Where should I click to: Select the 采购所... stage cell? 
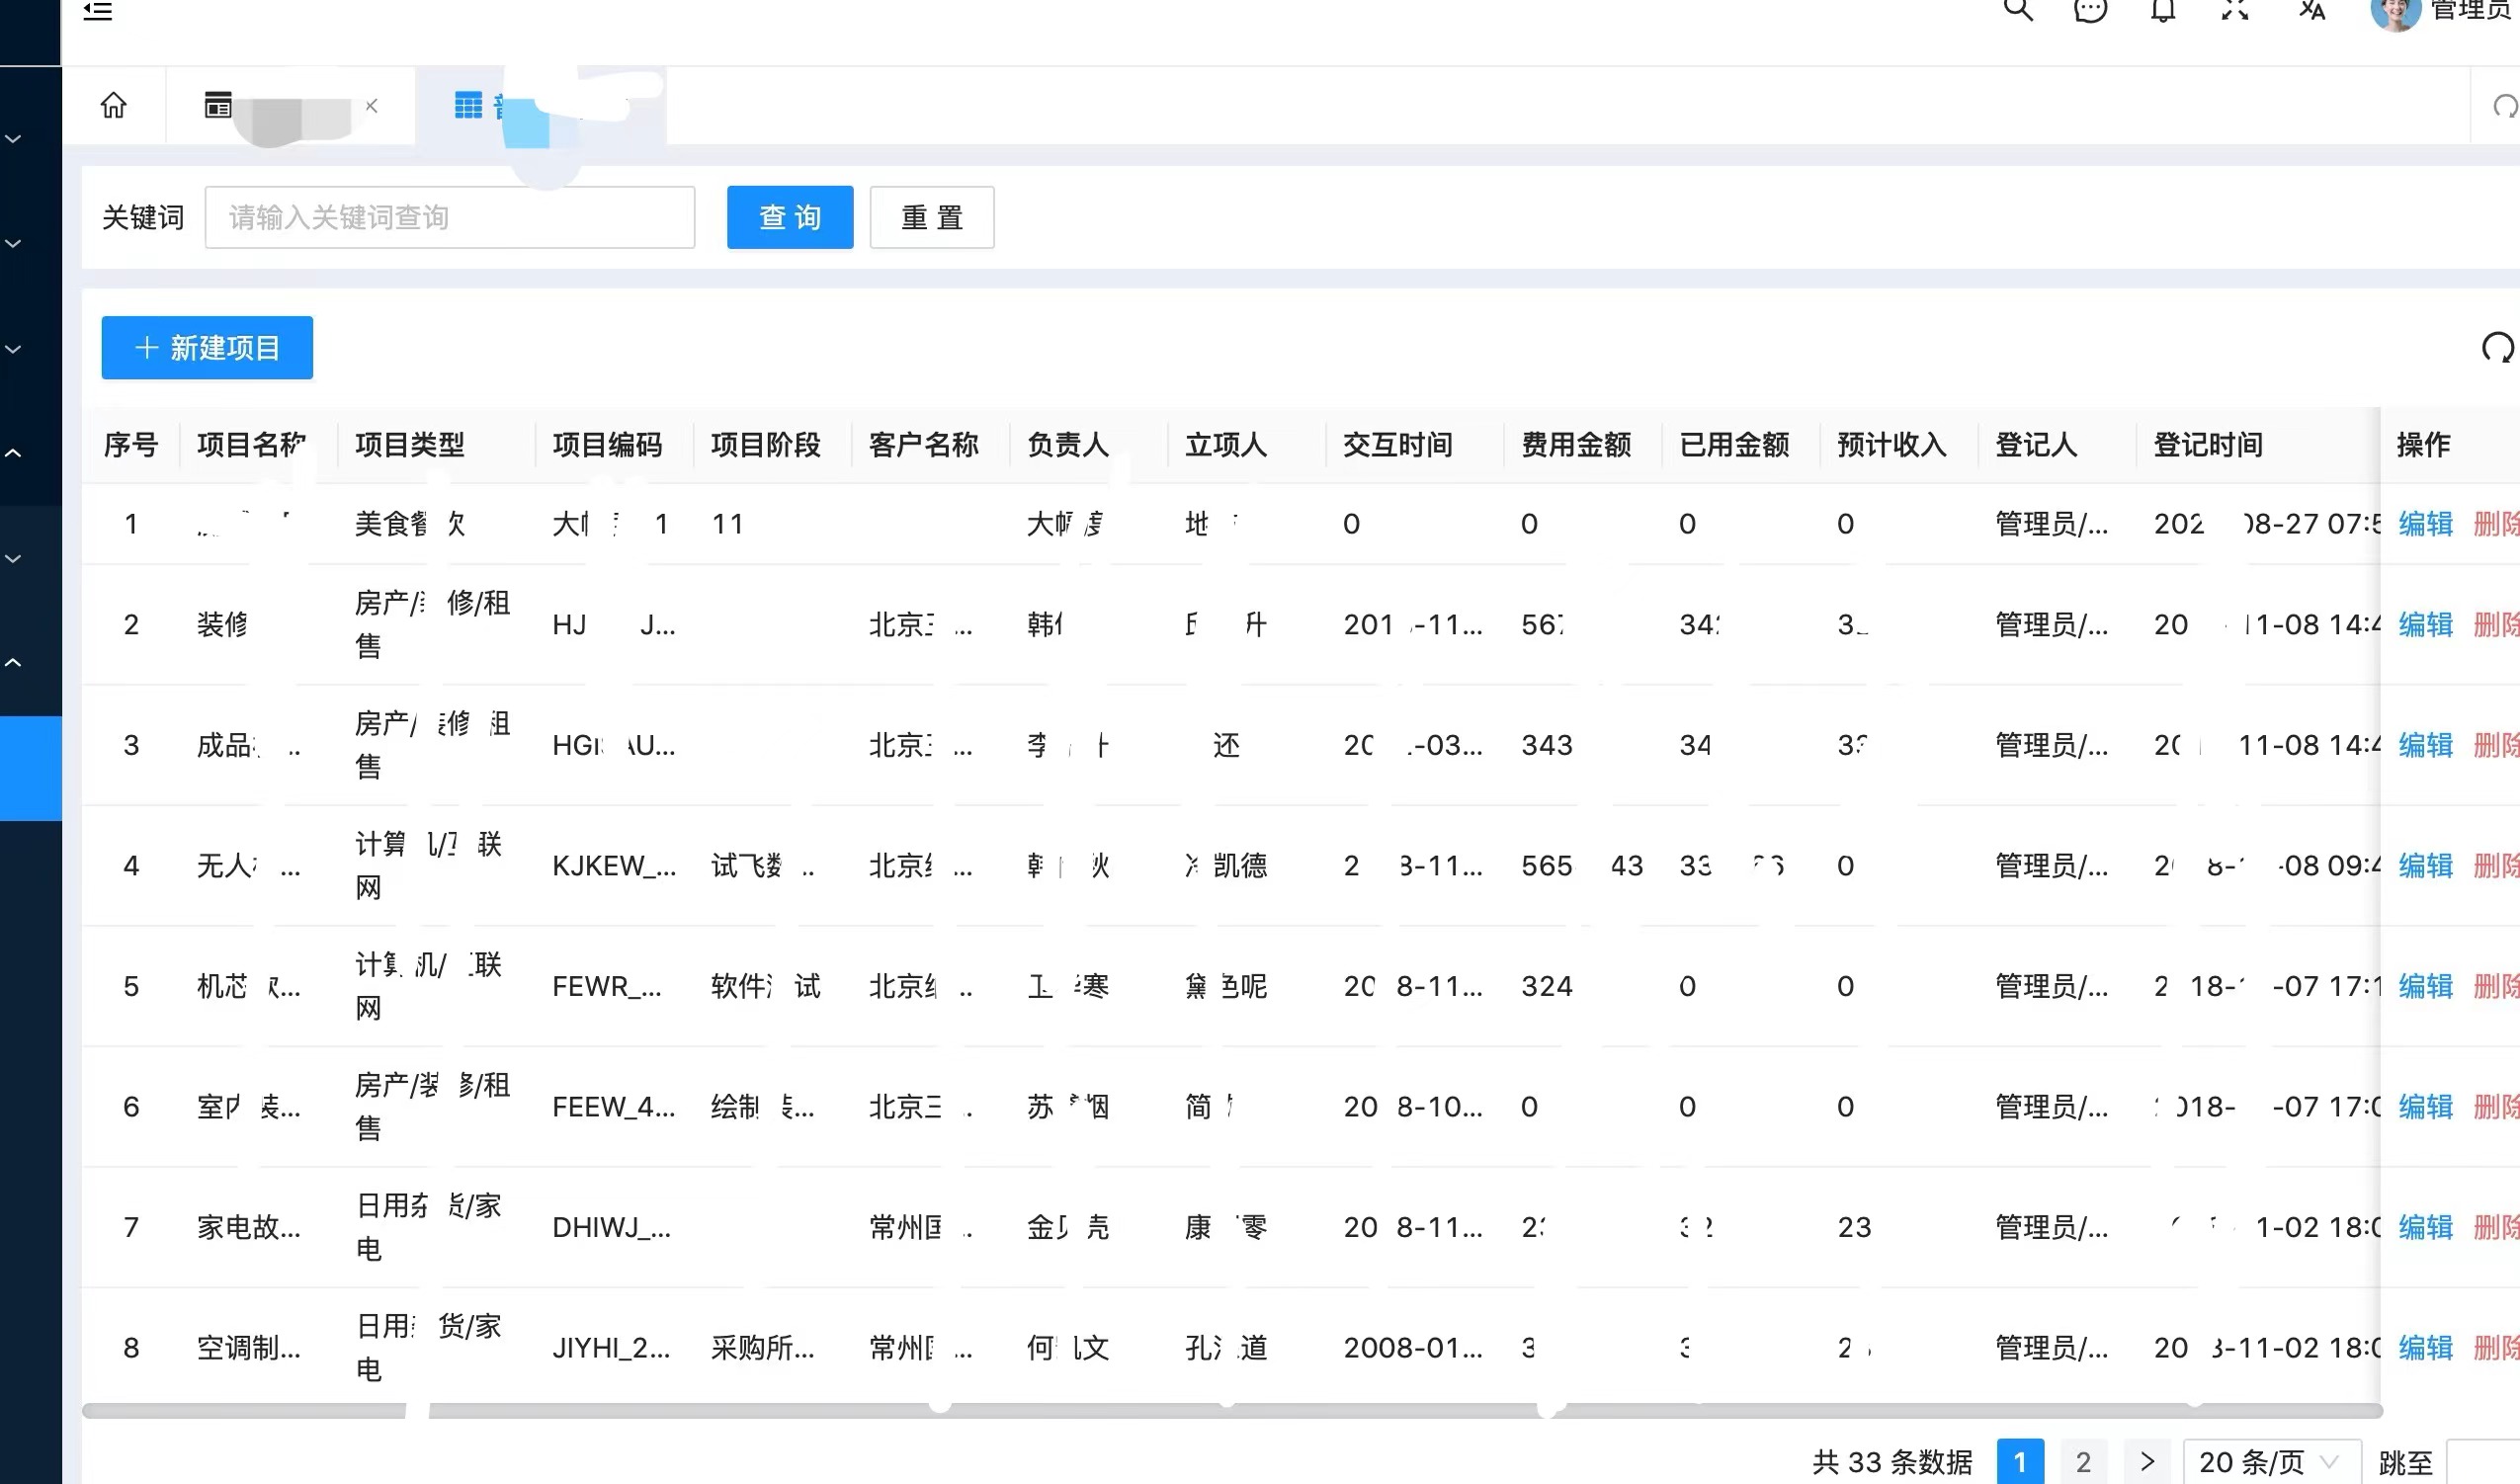click(x=763, y=1348)
